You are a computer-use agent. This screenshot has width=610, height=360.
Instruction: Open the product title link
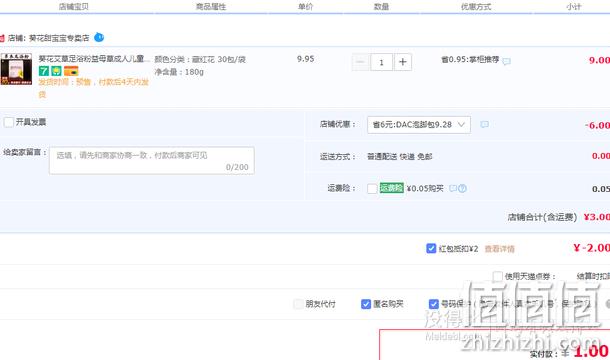pos(94,59)
